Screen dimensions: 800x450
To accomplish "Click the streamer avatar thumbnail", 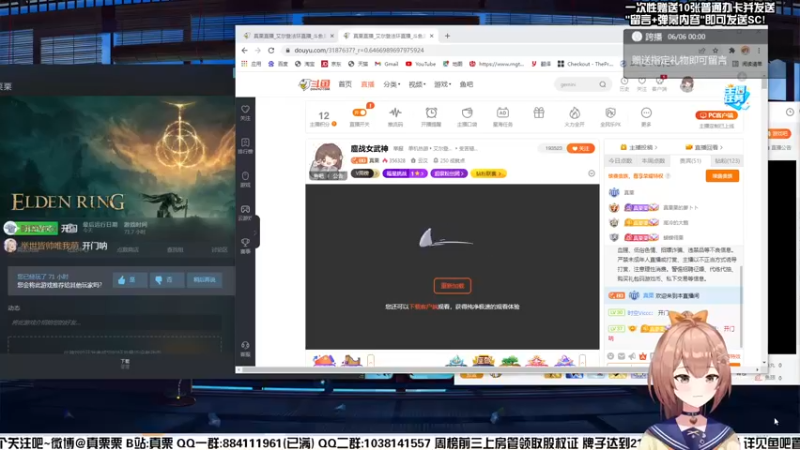I will [x=328, y=159].
